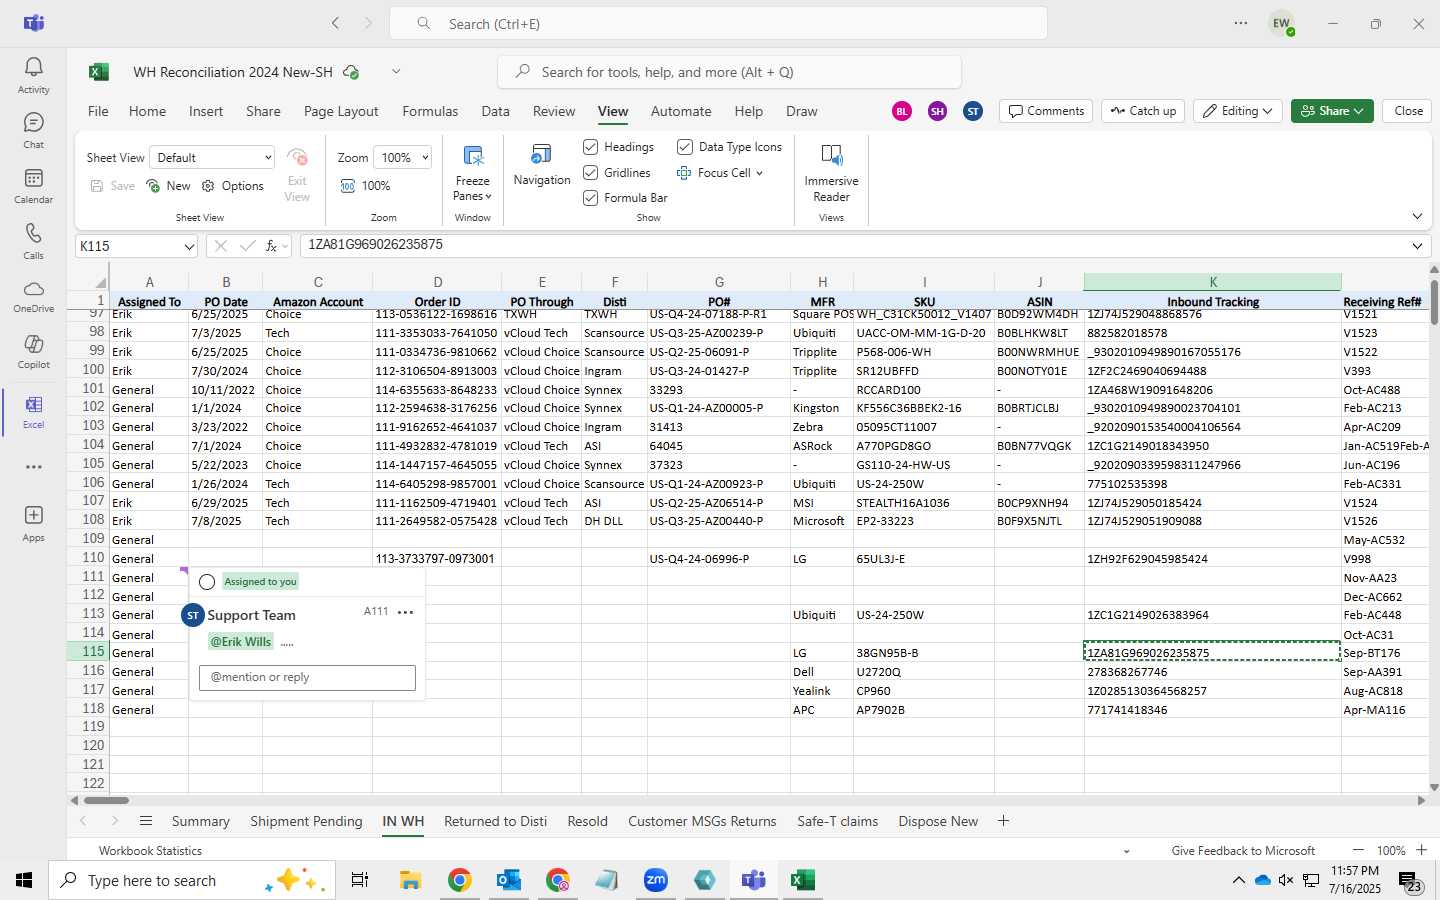Open OneDrive in Teams sidebar
1440x900 pixels.
pyautogui.click(x=33, y=296)
